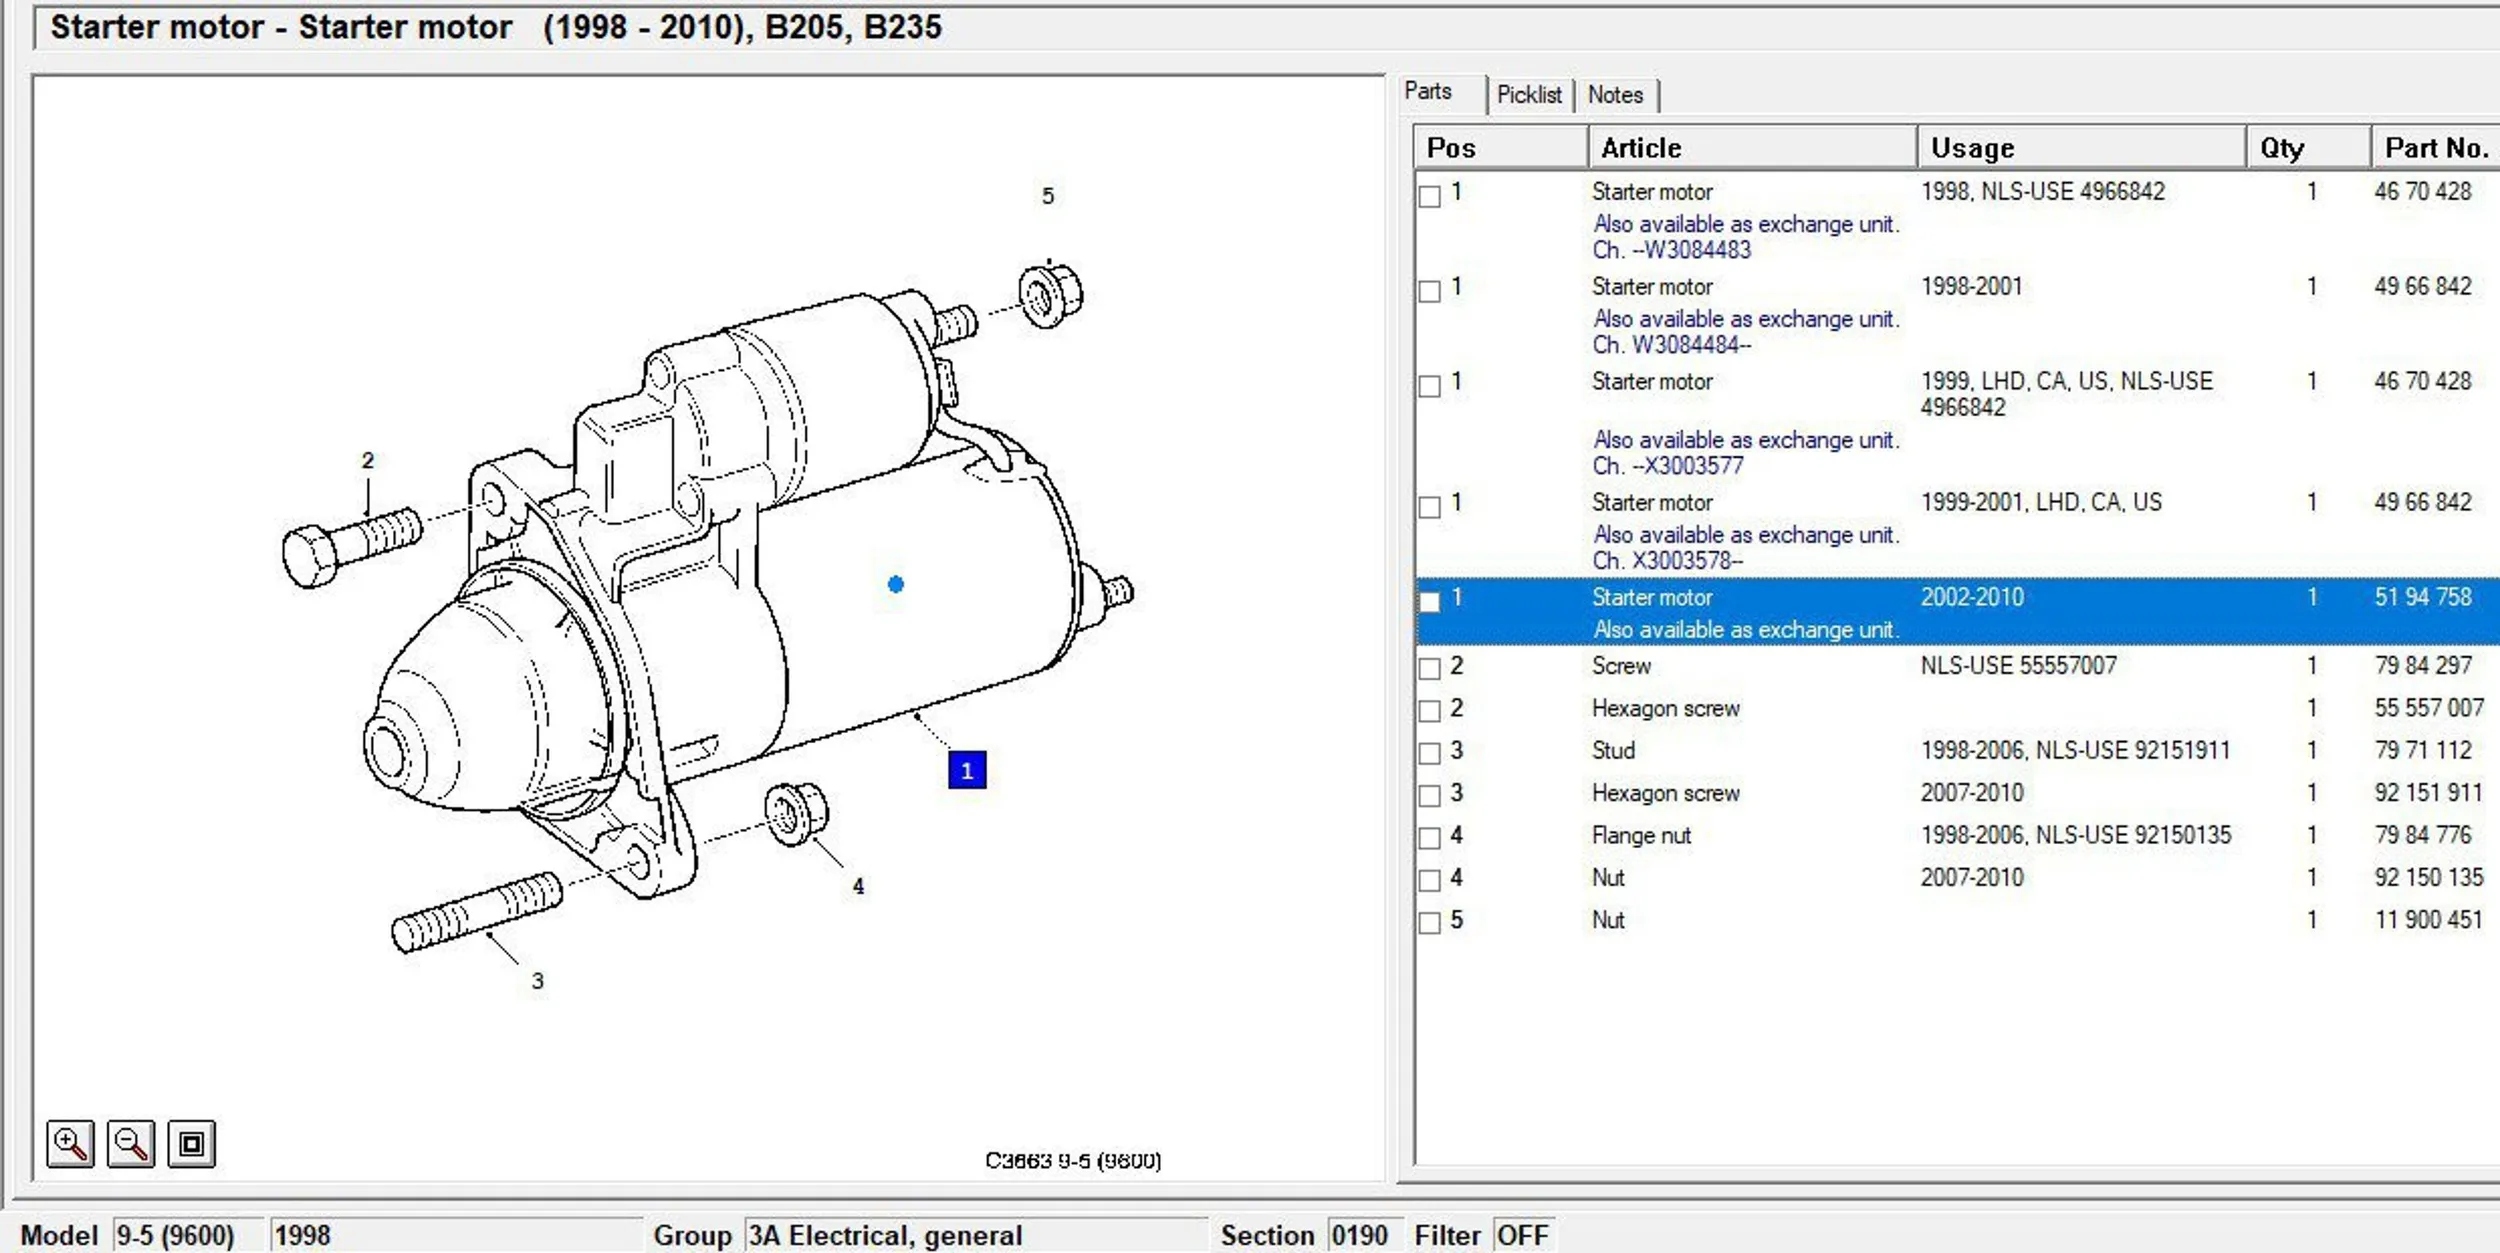
Task: Check the Flange nut 79 84 776 checkbox
Action: [1430, 838]
